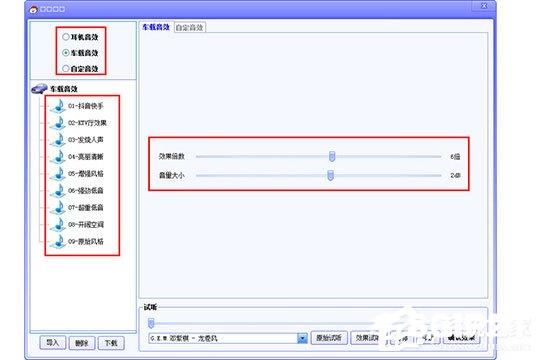Viewport: 540px width, 360px height.
Task: Click the app logo icon in title bar
Action: pyautogui.click(x=33, y=9)
